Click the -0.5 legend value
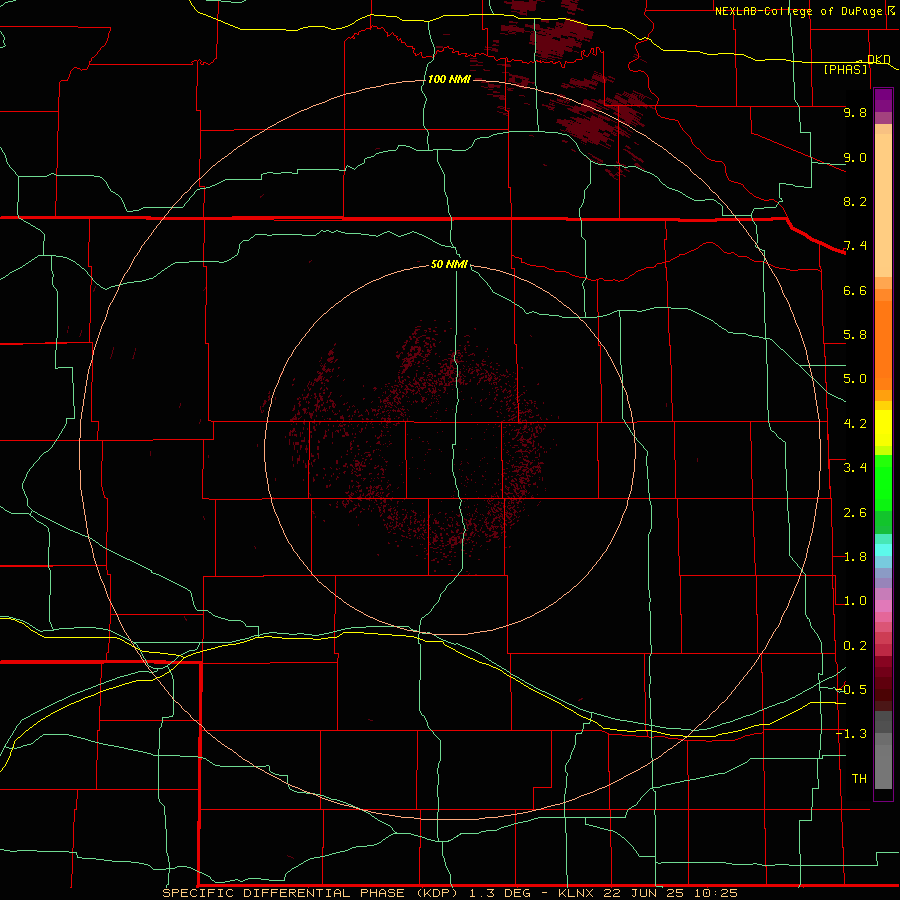This screenshot has height=900, width=900. point(851,689)
